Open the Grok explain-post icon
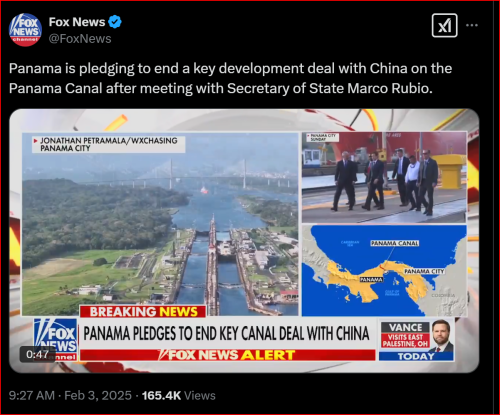500x415 pixels. pyautogui.click(x=445, y=25)
